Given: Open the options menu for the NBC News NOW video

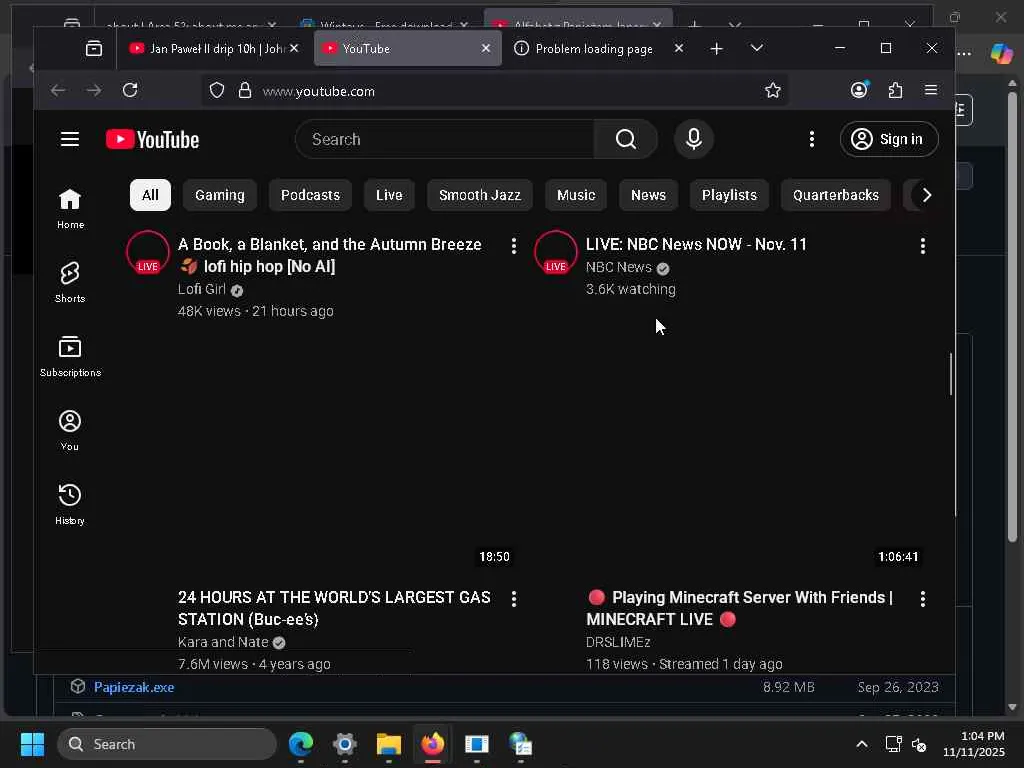Looking at the screenshot, I should coord(923,246).
